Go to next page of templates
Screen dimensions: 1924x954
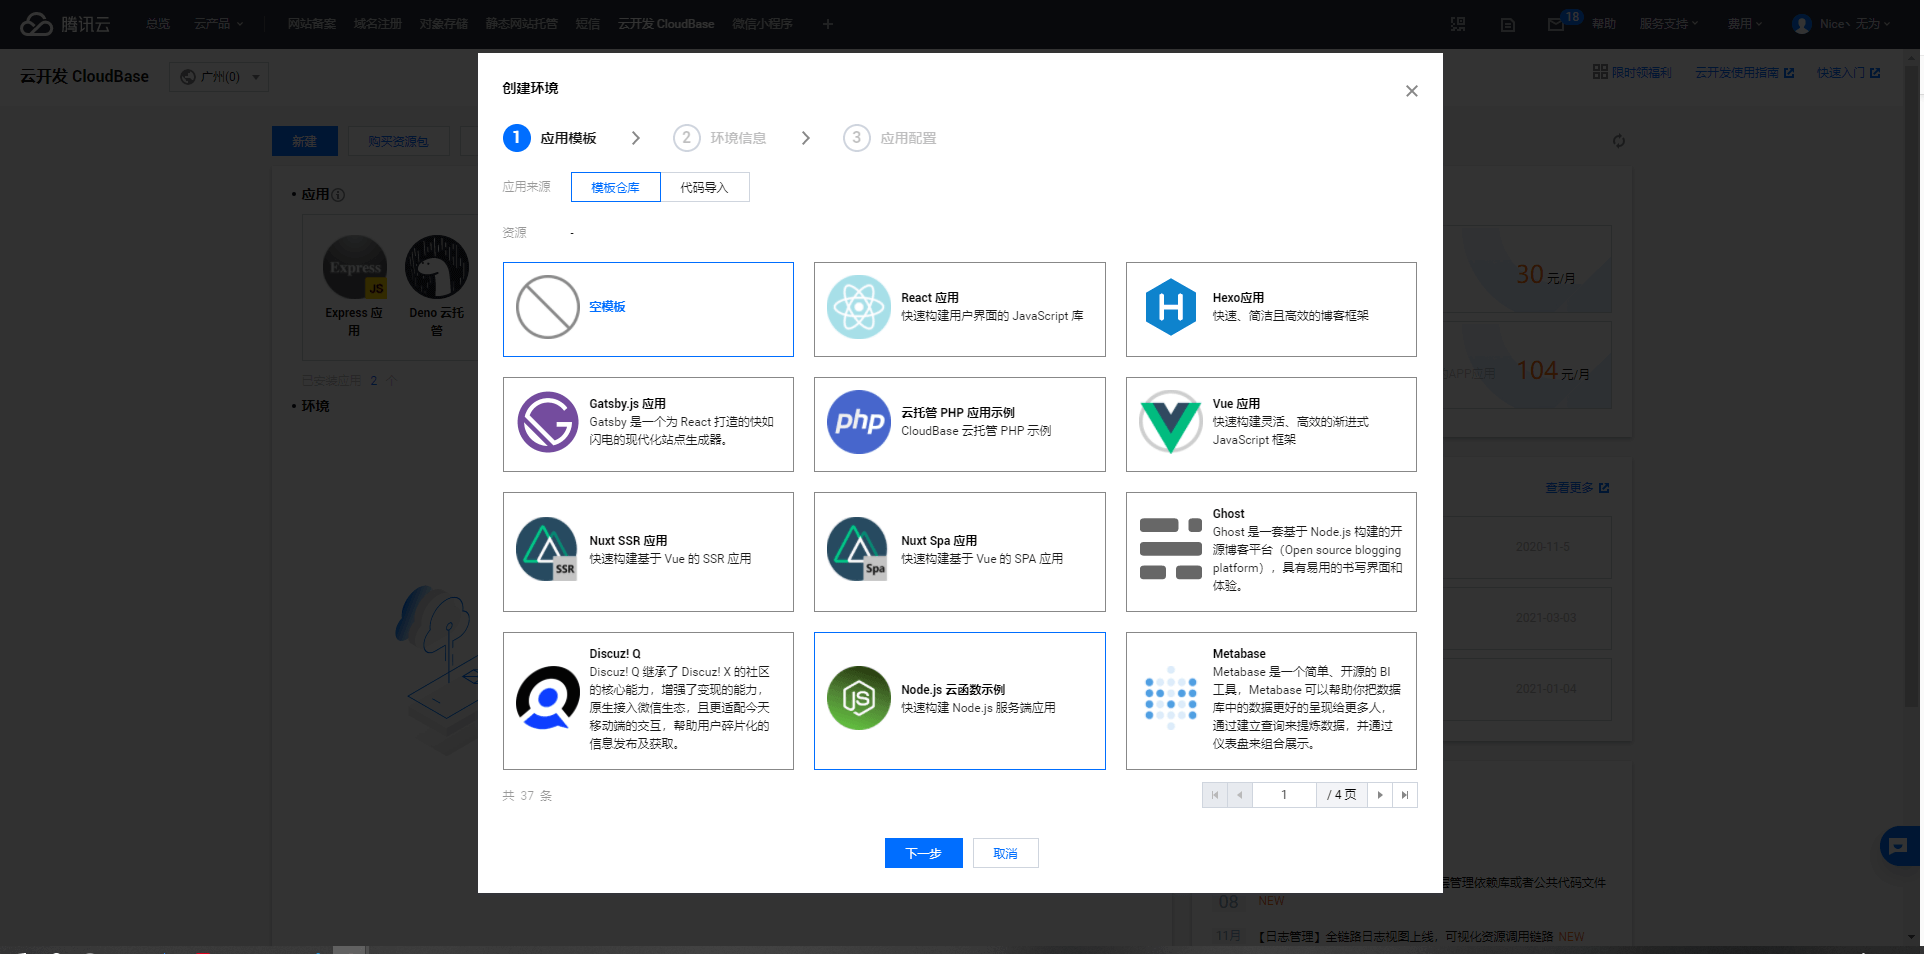[1380, 795]
